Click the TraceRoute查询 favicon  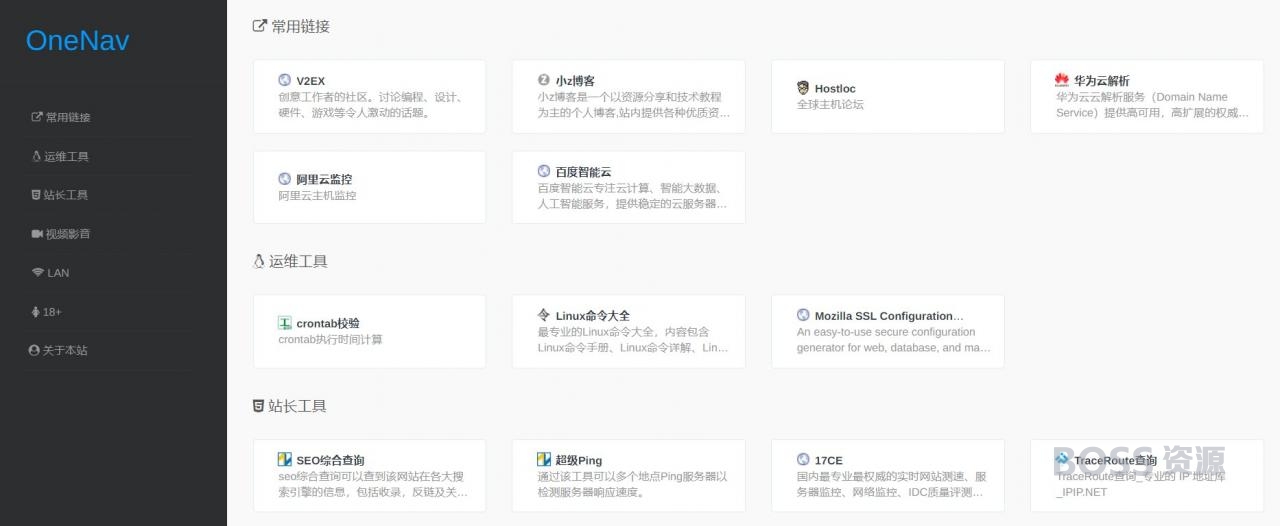click(x=1062, y=460)
